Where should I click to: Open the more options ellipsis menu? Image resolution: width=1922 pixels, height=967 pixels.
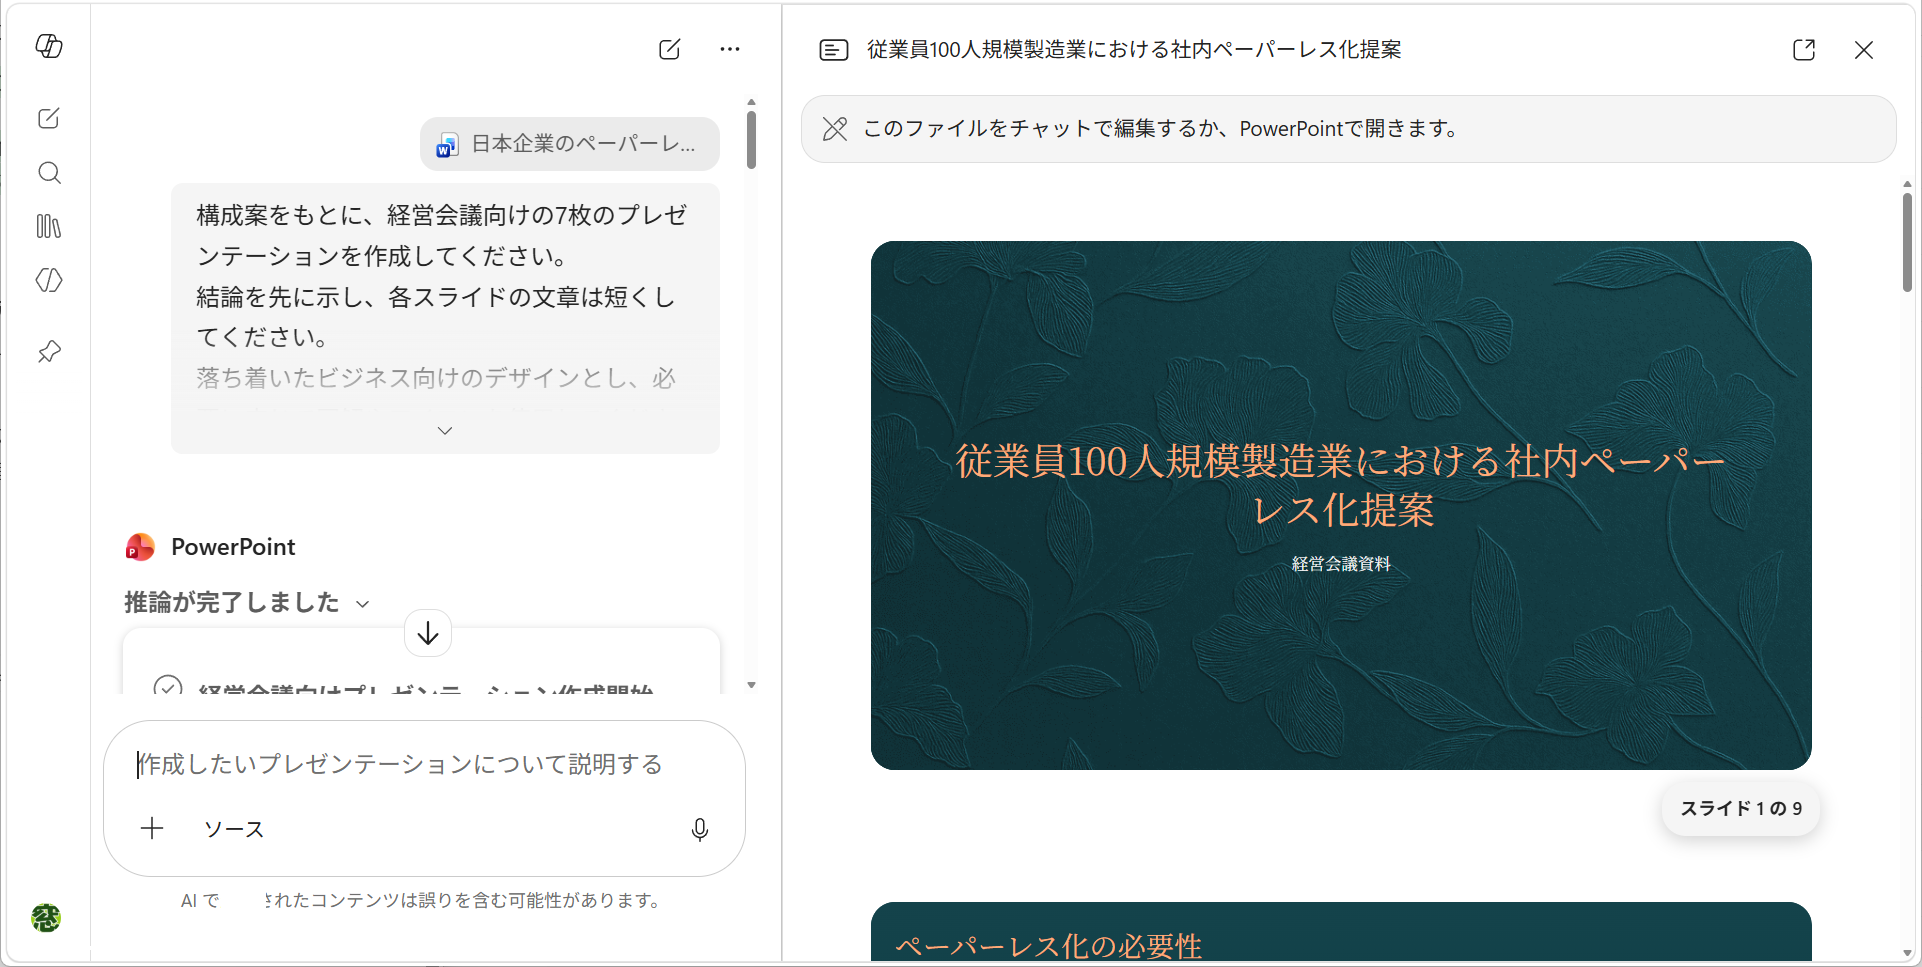point(730,49)
